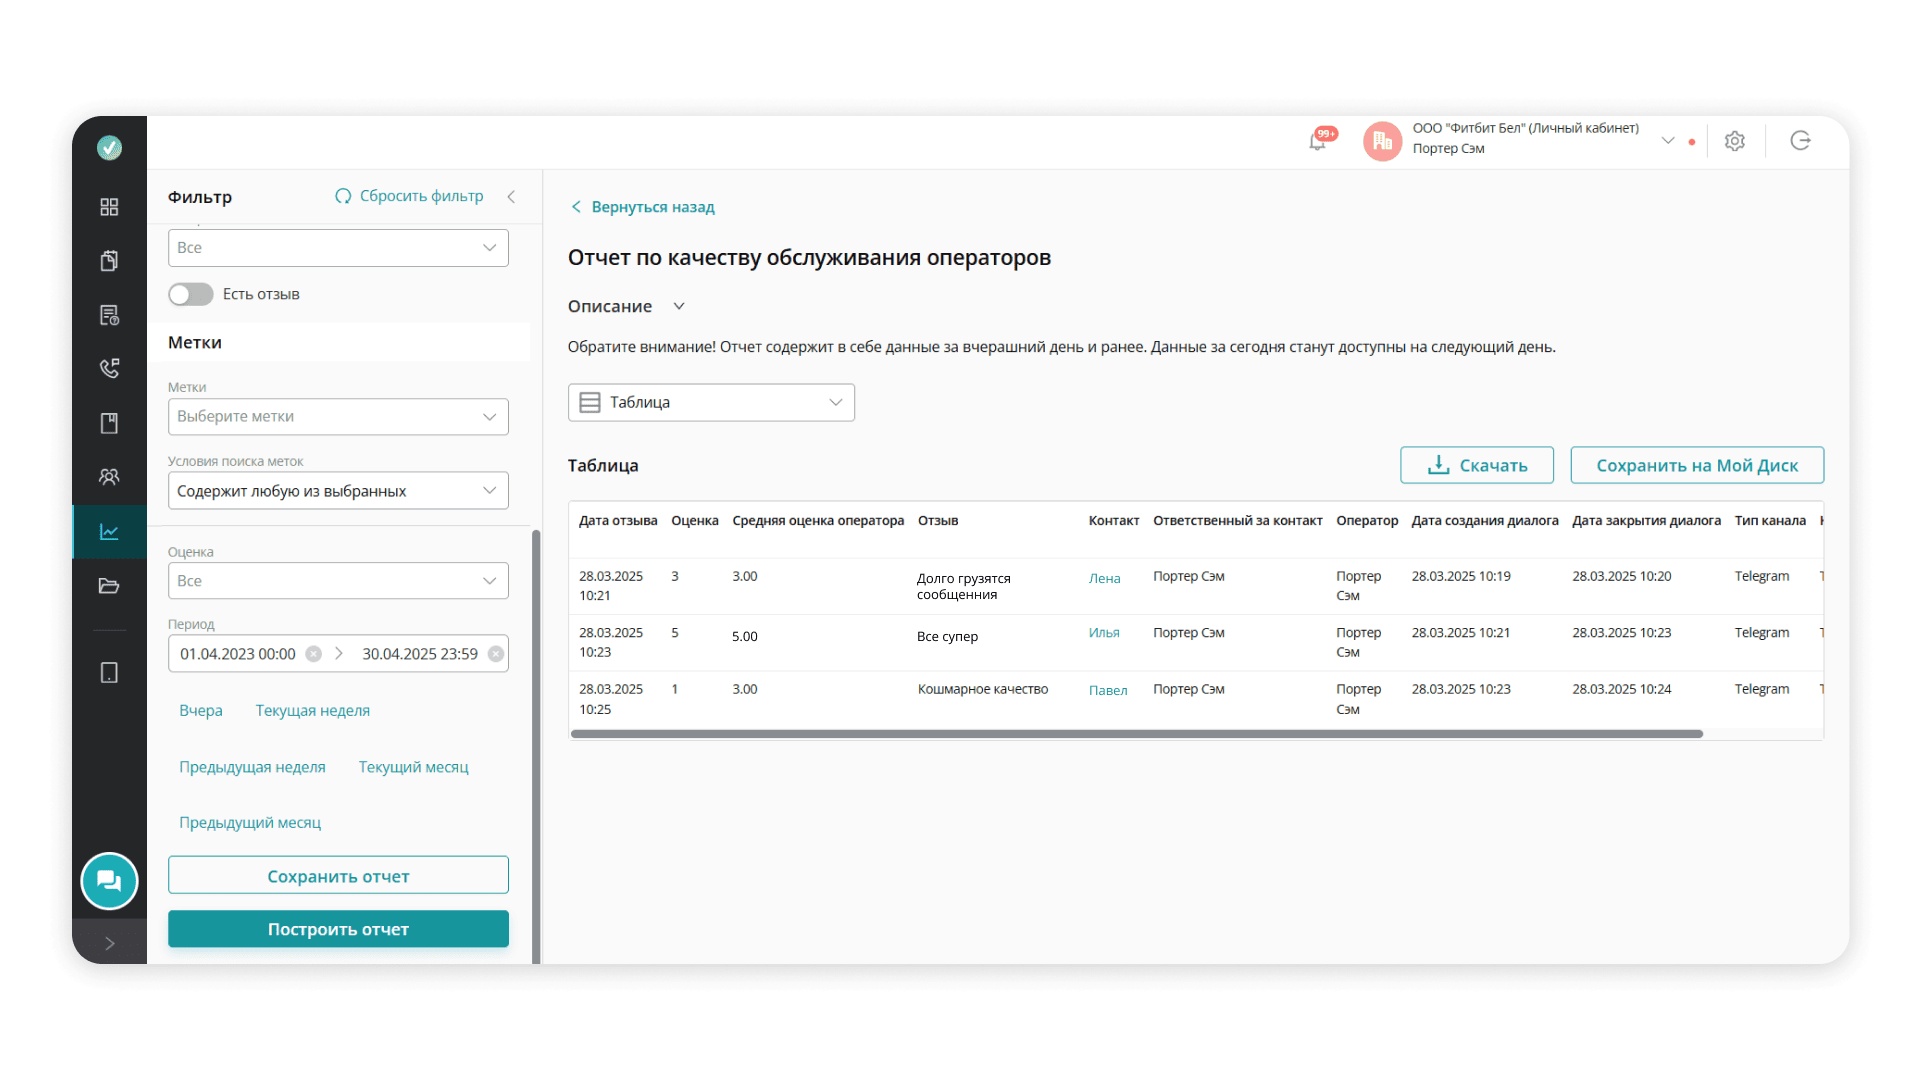Open the 'Оценка' dropdown set to Все

click(x=338, y=581)
